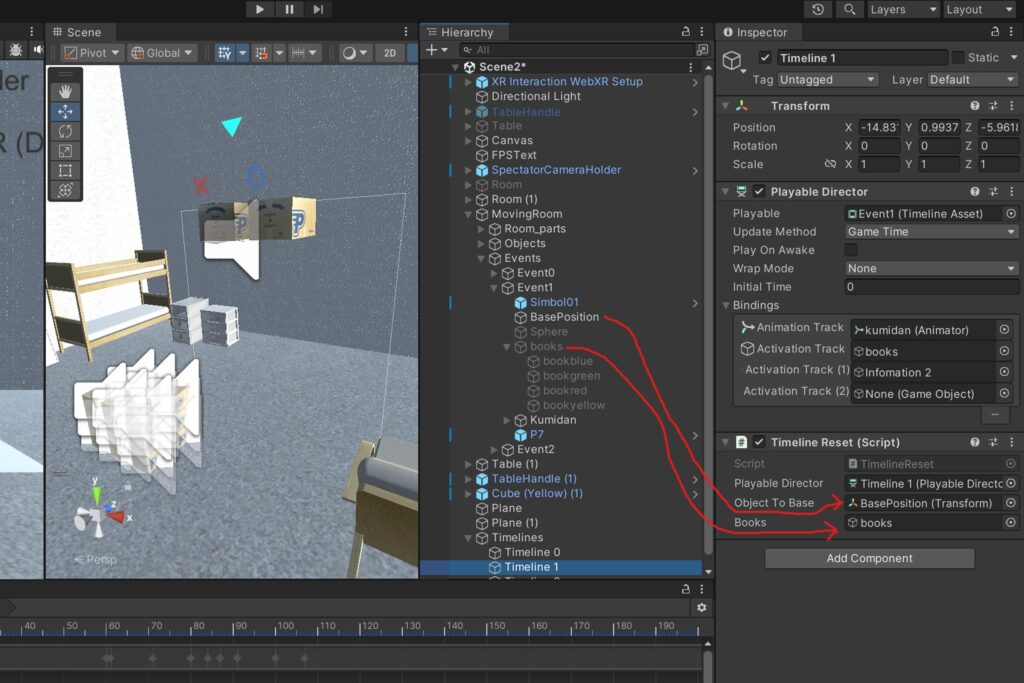This screenshot has width=1024, height=683.
Task: Open the Undo History icon
Action: (818, 9)
